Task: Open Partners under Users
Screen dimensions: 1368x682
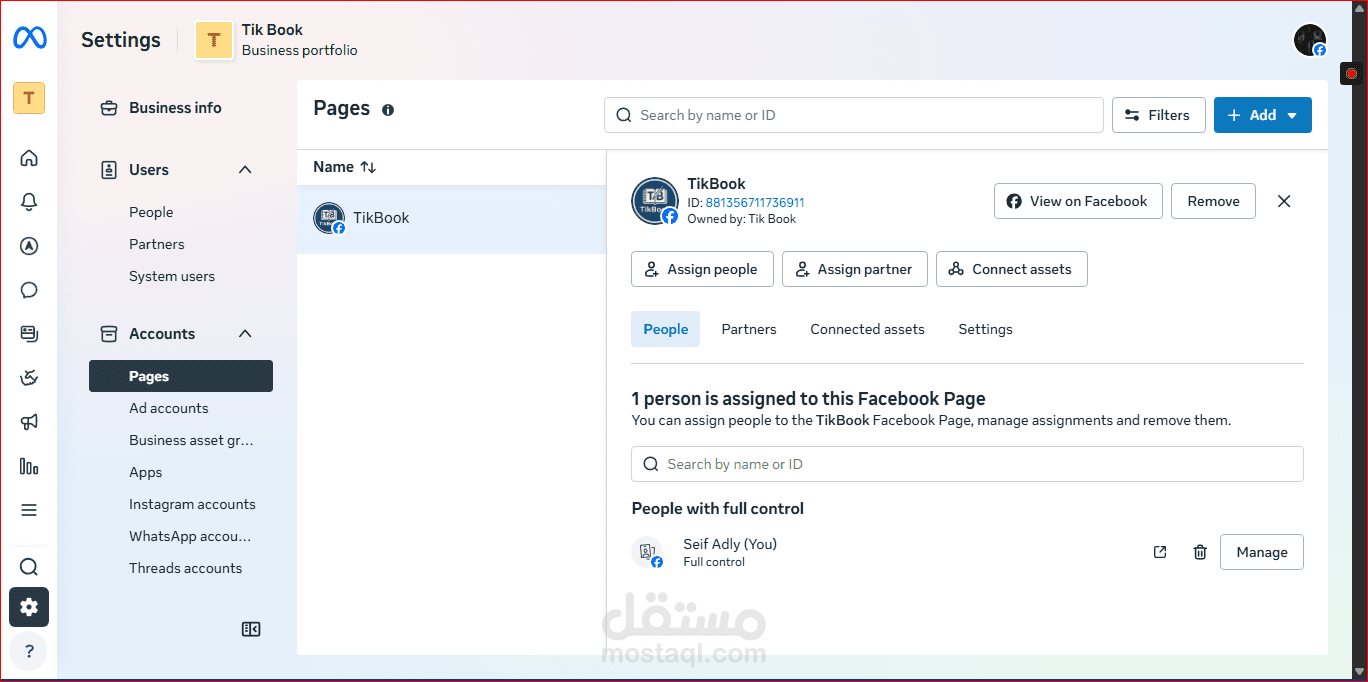Action: (157, 244)
